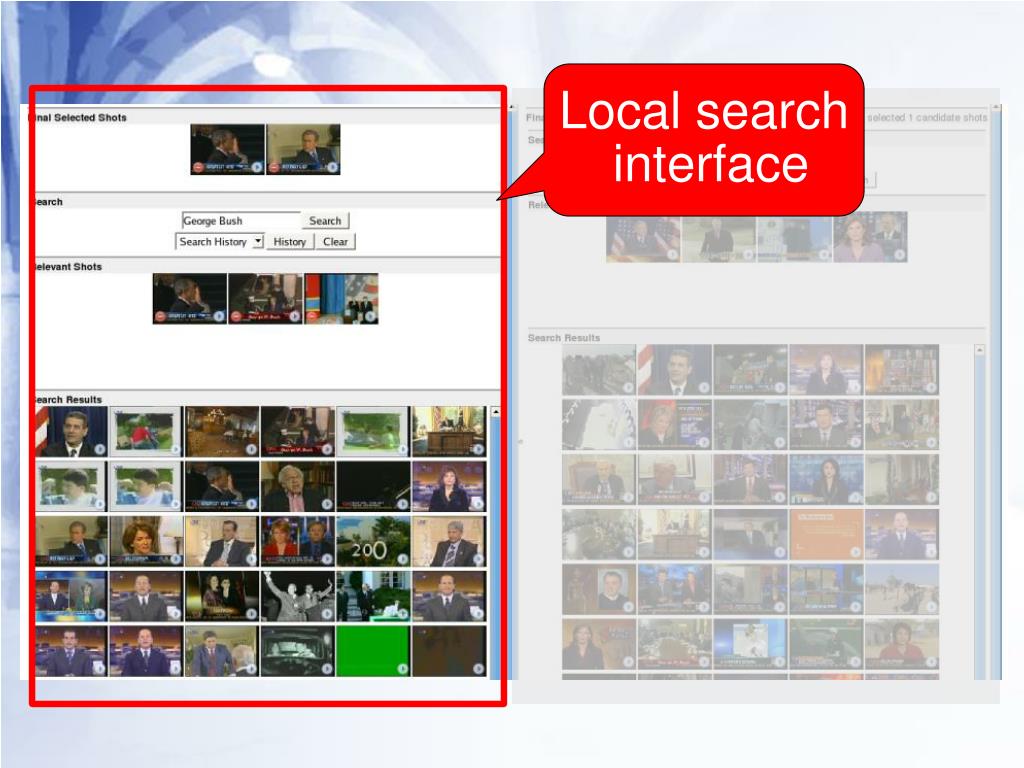This screenshot has width=1024, height=768.
Task: Select the couple on dark gold background thumbnail
Action: [222, 596]
